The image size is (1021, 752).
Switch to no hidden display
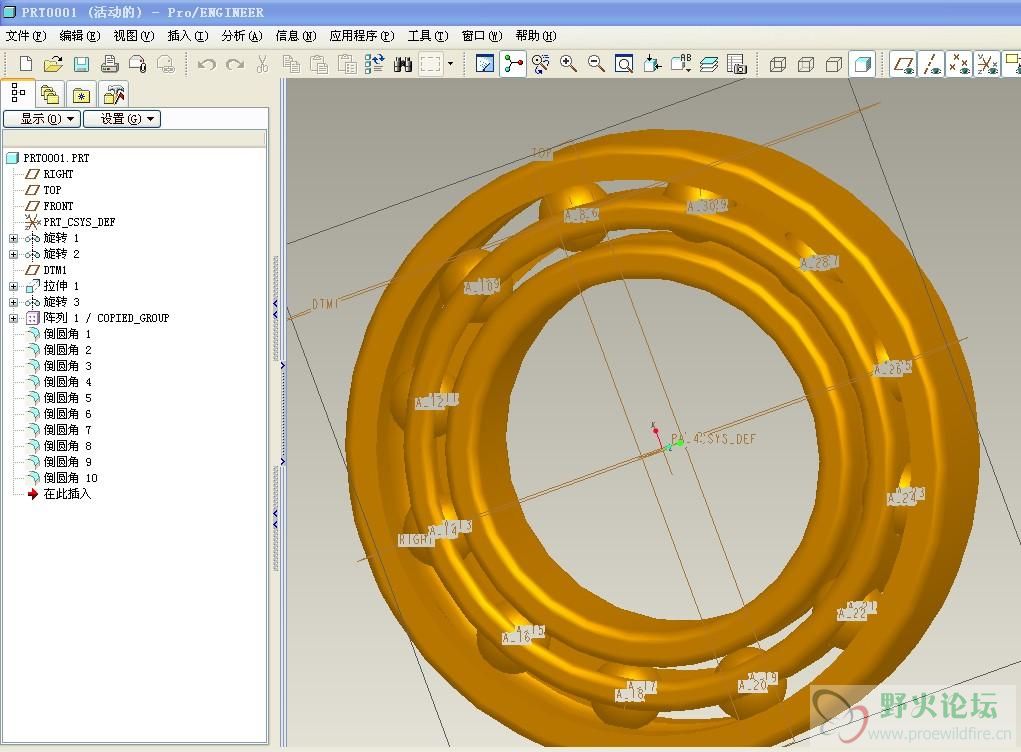(x=833, y=64)
